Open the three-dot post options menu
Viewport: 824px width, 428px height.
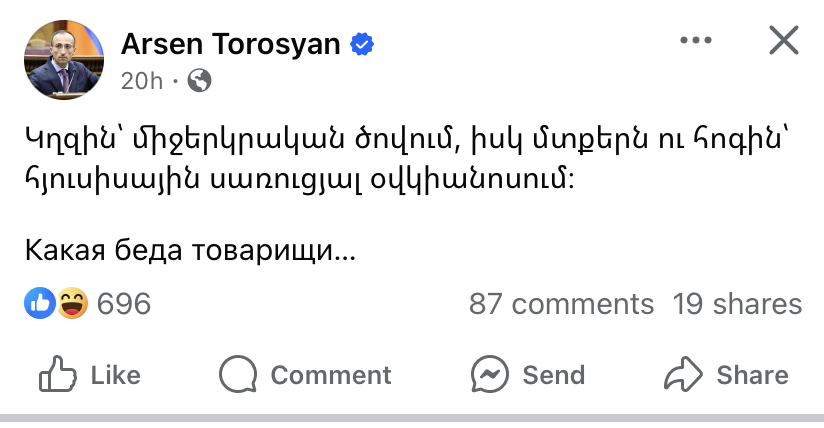696,41
